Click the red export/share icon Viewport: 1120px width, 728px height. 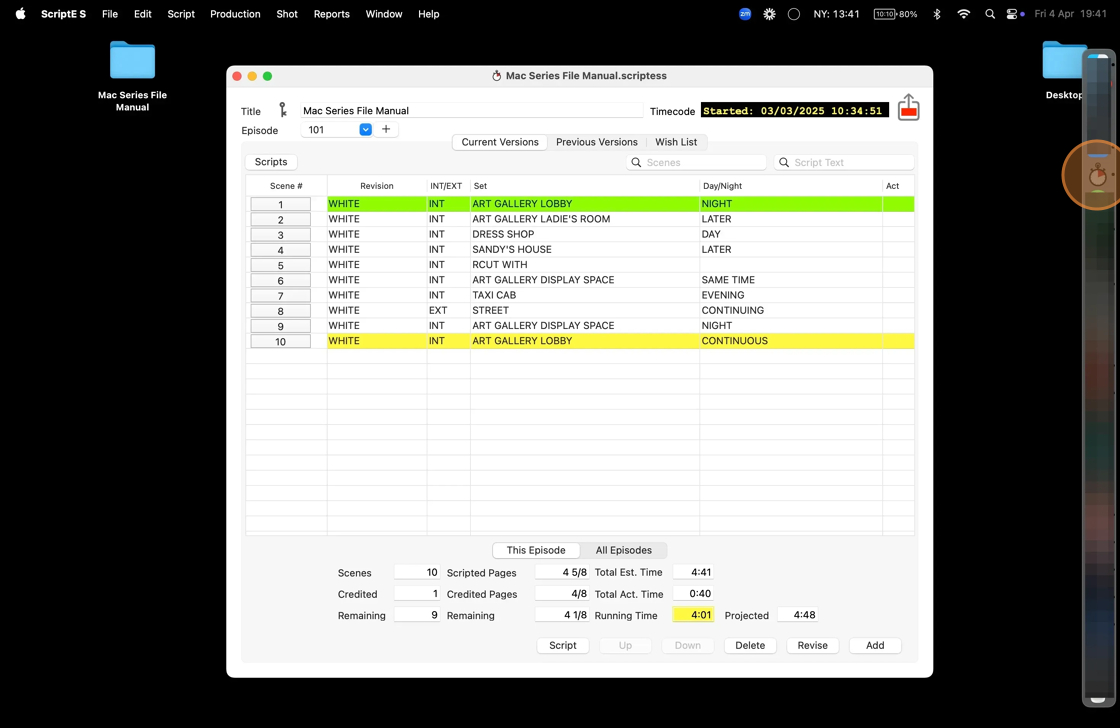point(908,108)
